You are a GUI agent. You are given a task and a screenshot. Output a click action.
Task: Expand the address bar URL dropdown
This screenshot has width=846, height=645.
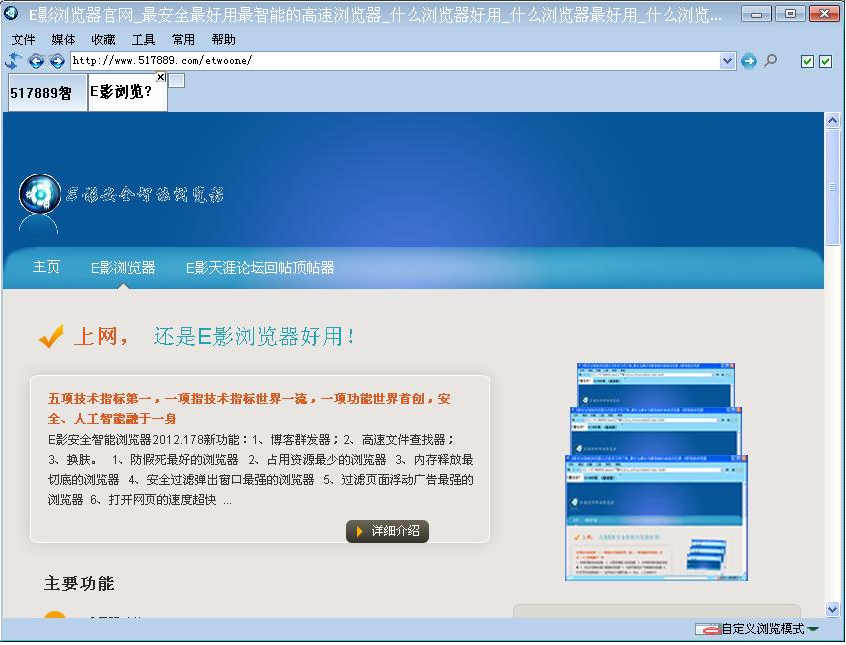point(727,61)
